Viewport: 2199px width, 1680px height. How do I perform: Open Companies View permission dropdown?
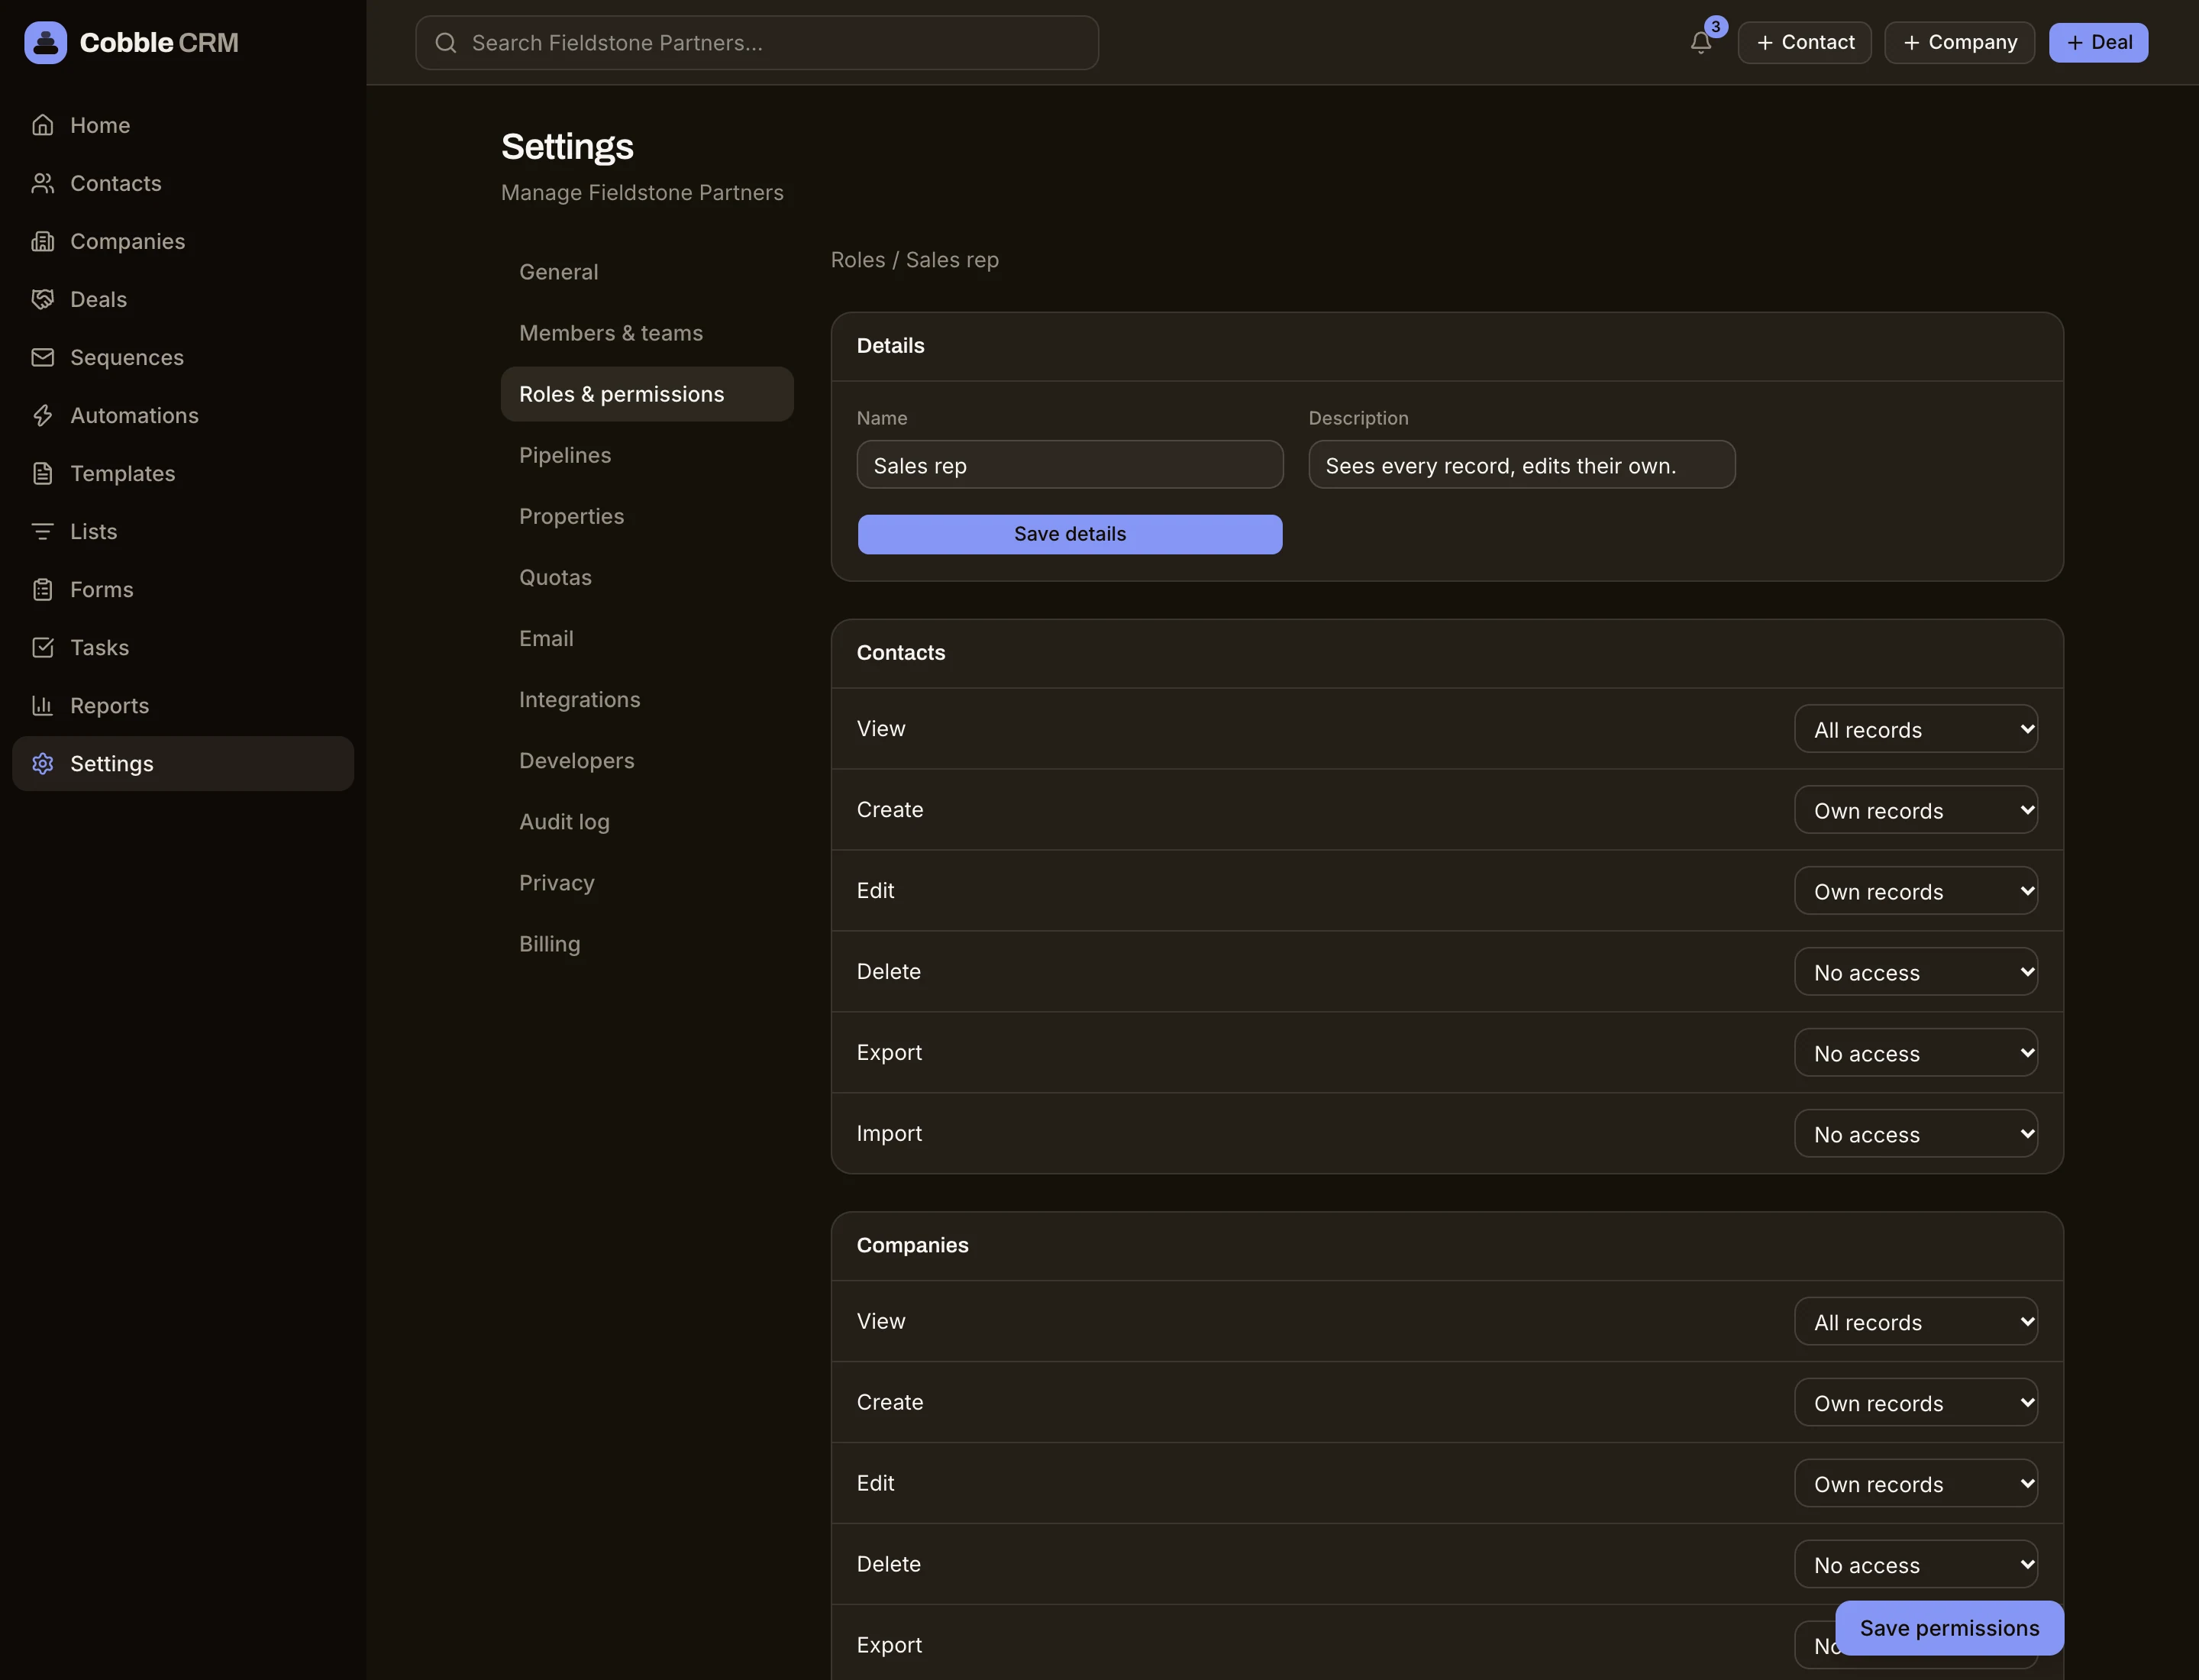coord(1915,1322)
